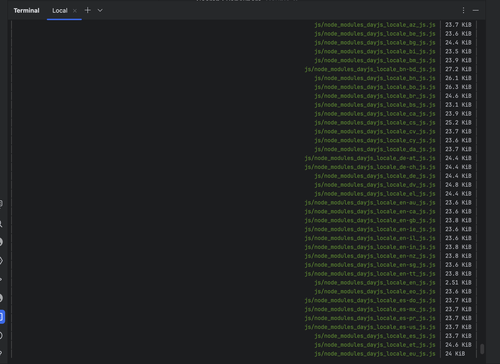Screen dimensions: 500x364
Task: Click the 26.3 KiB size value
Action: pos(458,87)
